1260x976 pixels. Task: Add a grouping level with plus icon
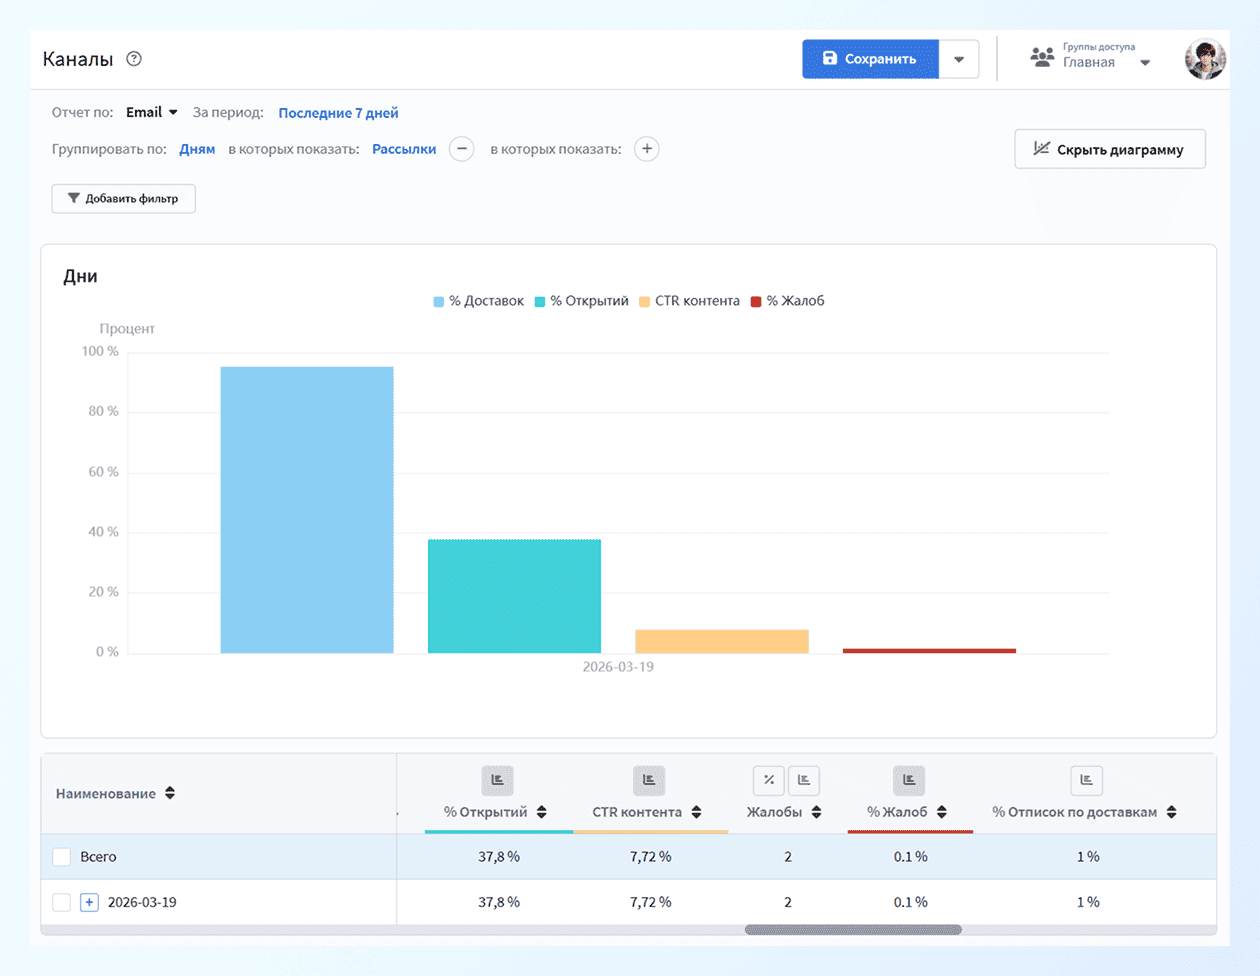coord(647,149)
